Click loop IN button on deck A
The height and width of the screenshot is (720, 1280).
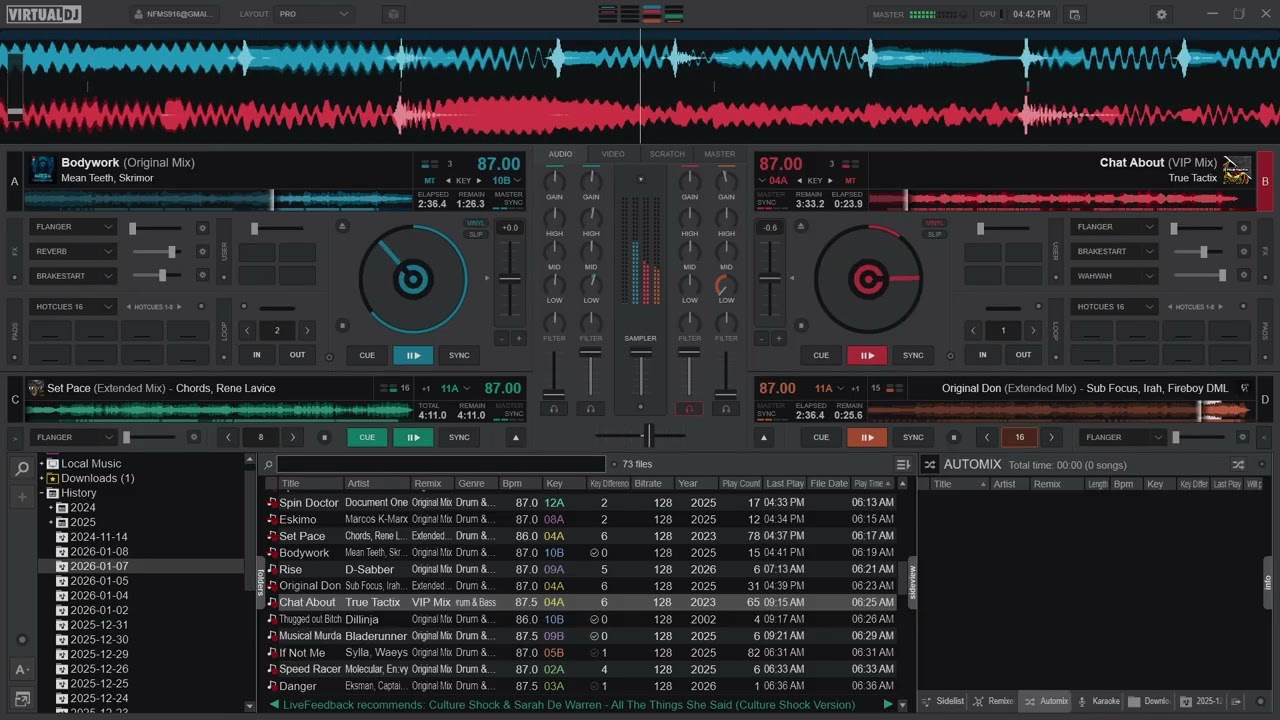pyautogui.click(x=257, y=355)
